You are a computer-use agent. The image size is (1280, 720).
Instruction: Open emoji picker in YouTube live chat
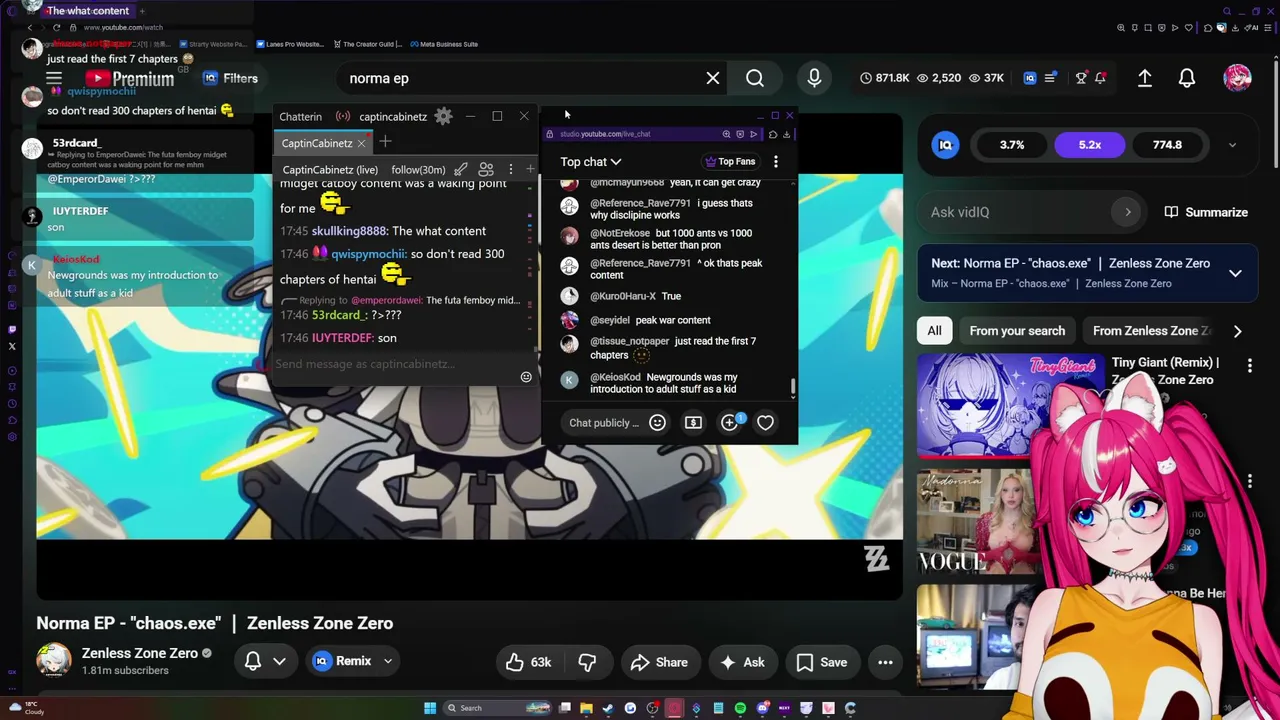657,423
